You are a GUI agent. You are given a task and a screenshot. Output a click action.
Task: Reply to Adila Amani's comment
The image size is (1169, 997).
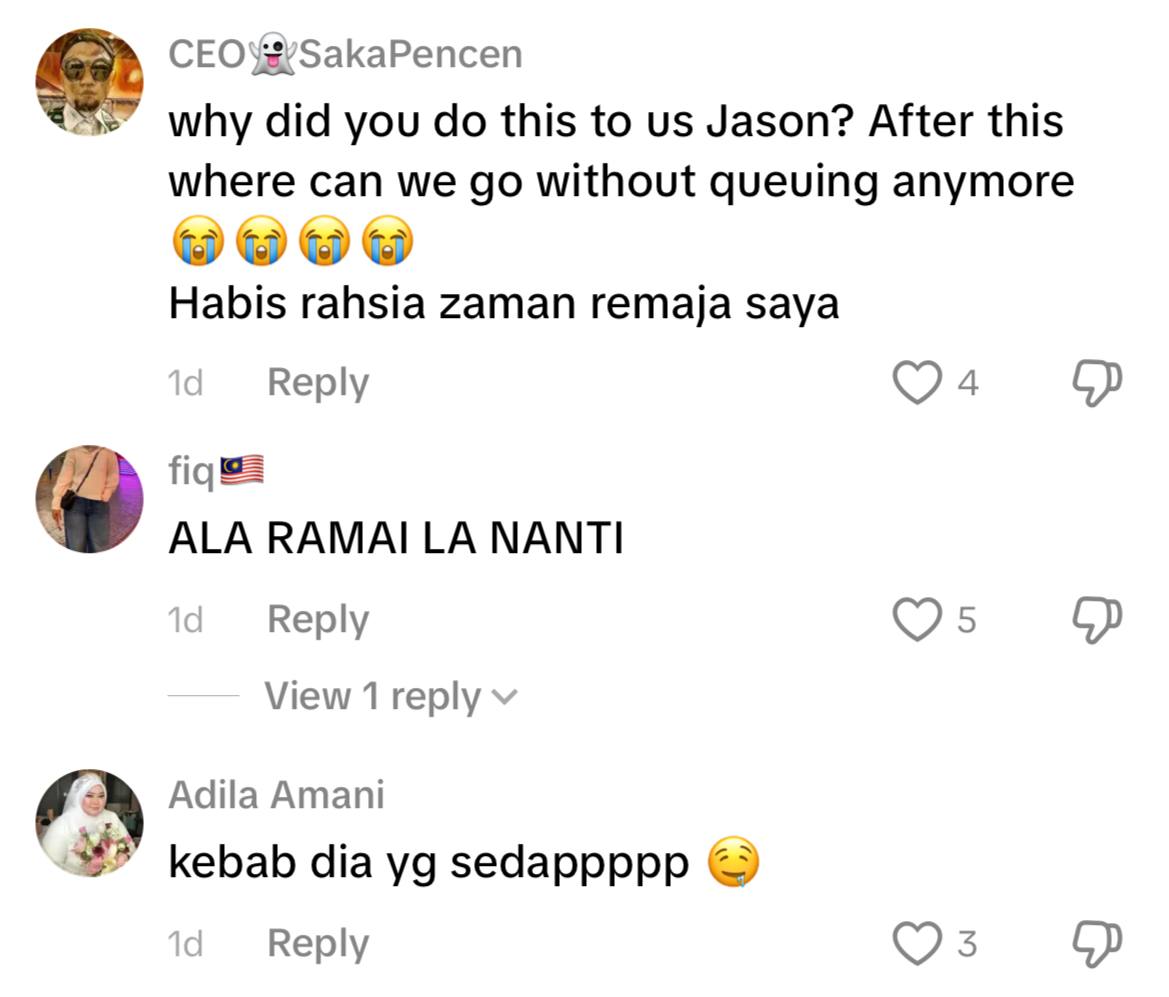pos(318,943)
